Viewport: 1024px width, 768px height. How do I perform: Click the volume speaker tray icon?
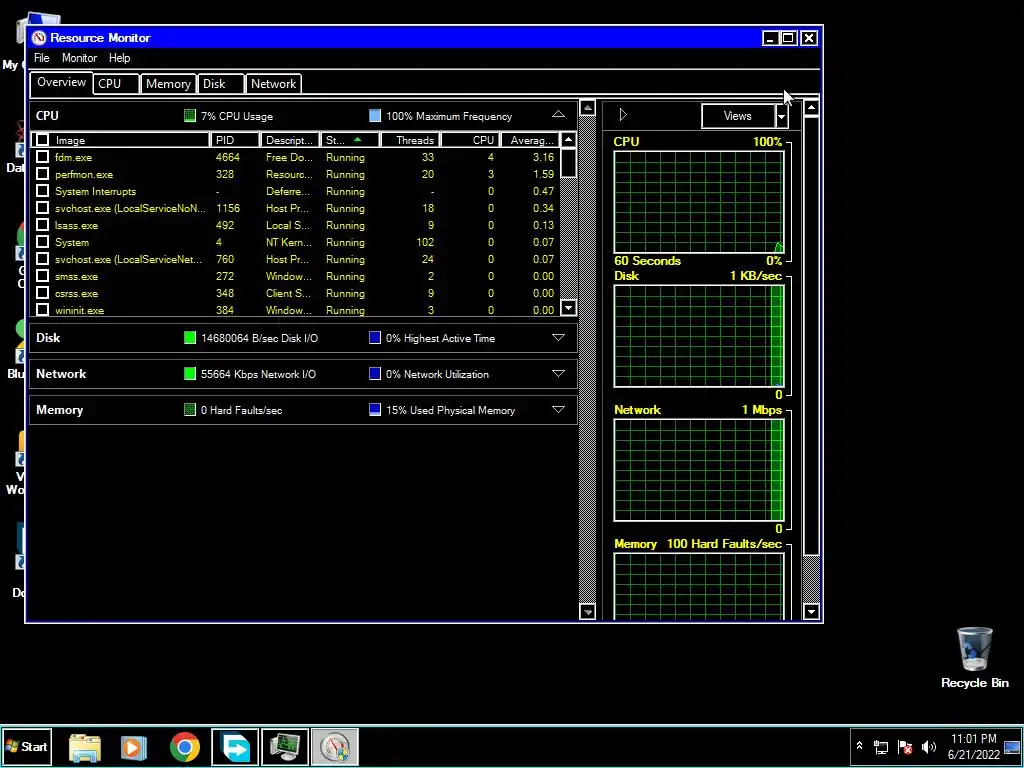pos(929,746)
